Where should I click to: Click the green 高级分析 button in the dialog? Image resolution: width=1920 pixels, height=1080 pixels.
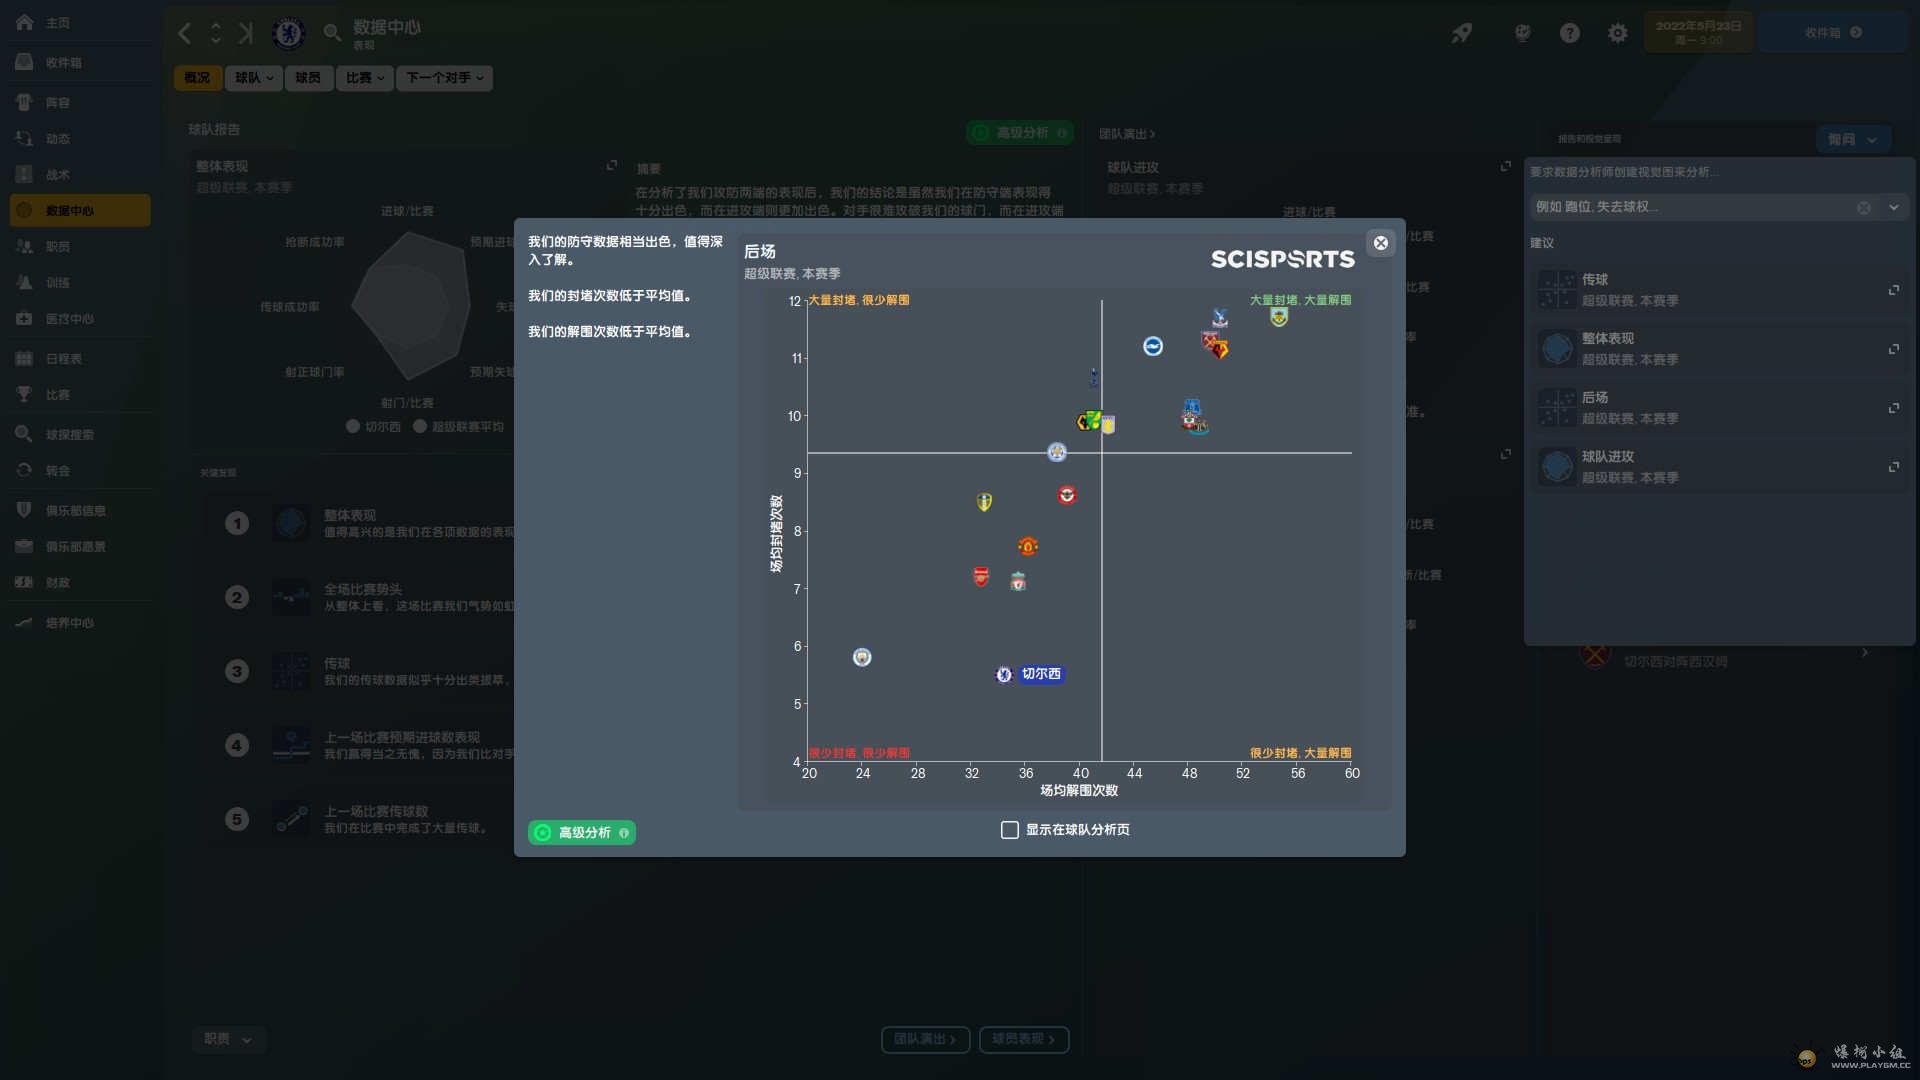[x=582, y=833]
